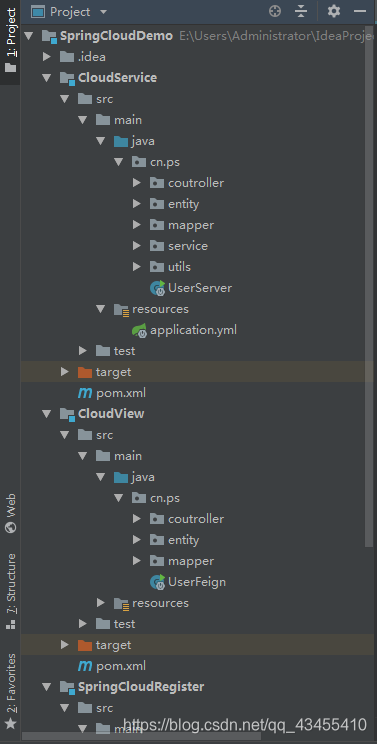377x744 pixels.
Task: Select the UserServer class name
Action: (200, 288)
